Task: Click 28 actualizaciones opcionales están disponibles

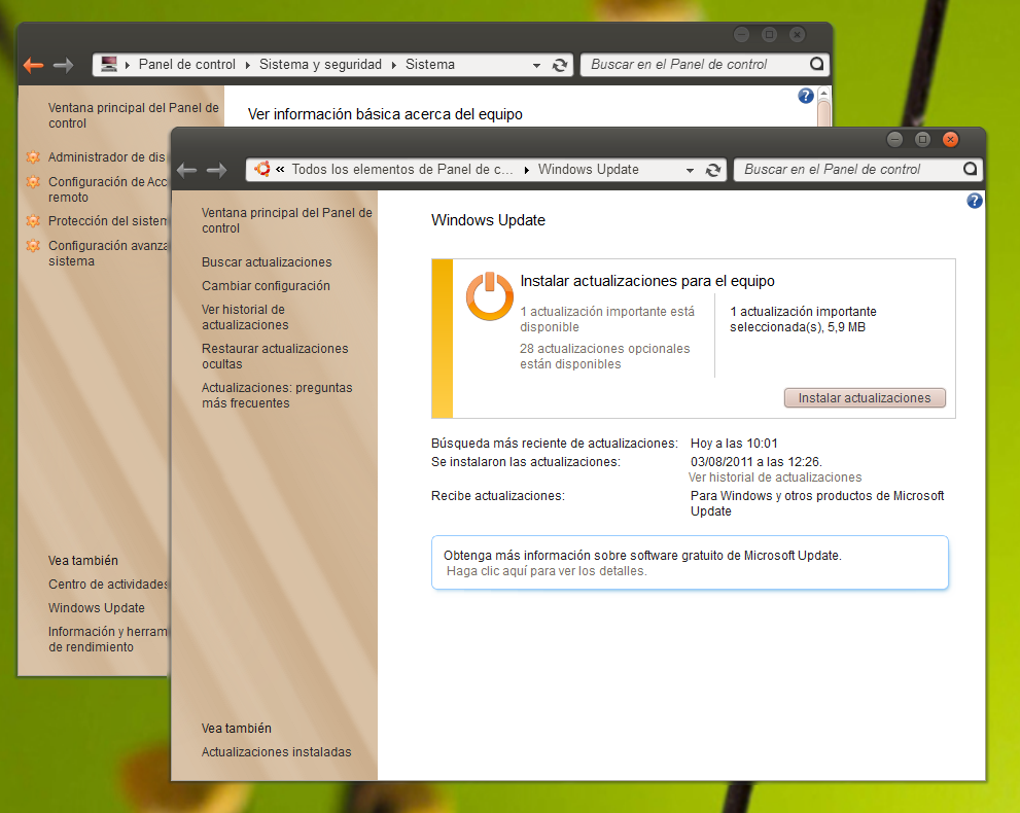Action: [604, 356]
